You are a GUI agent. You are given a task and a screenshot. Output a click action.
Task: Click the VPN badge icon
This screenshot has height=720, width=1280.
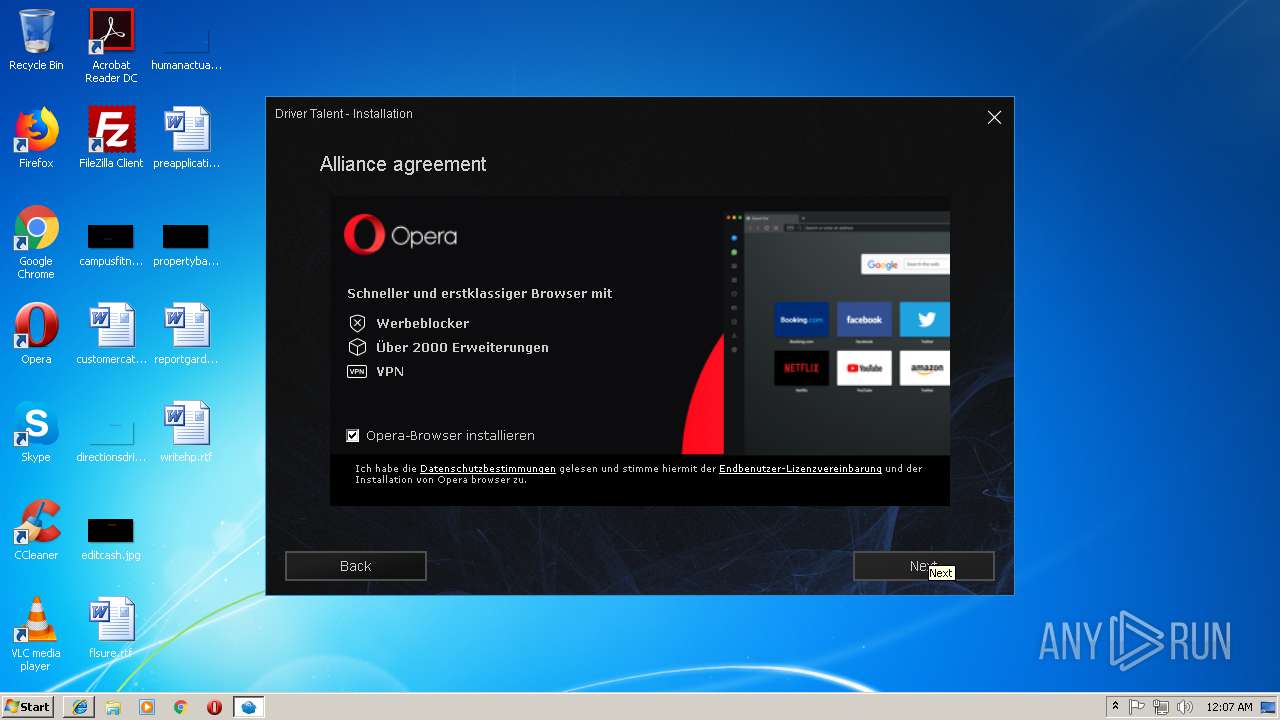(357, 371)
